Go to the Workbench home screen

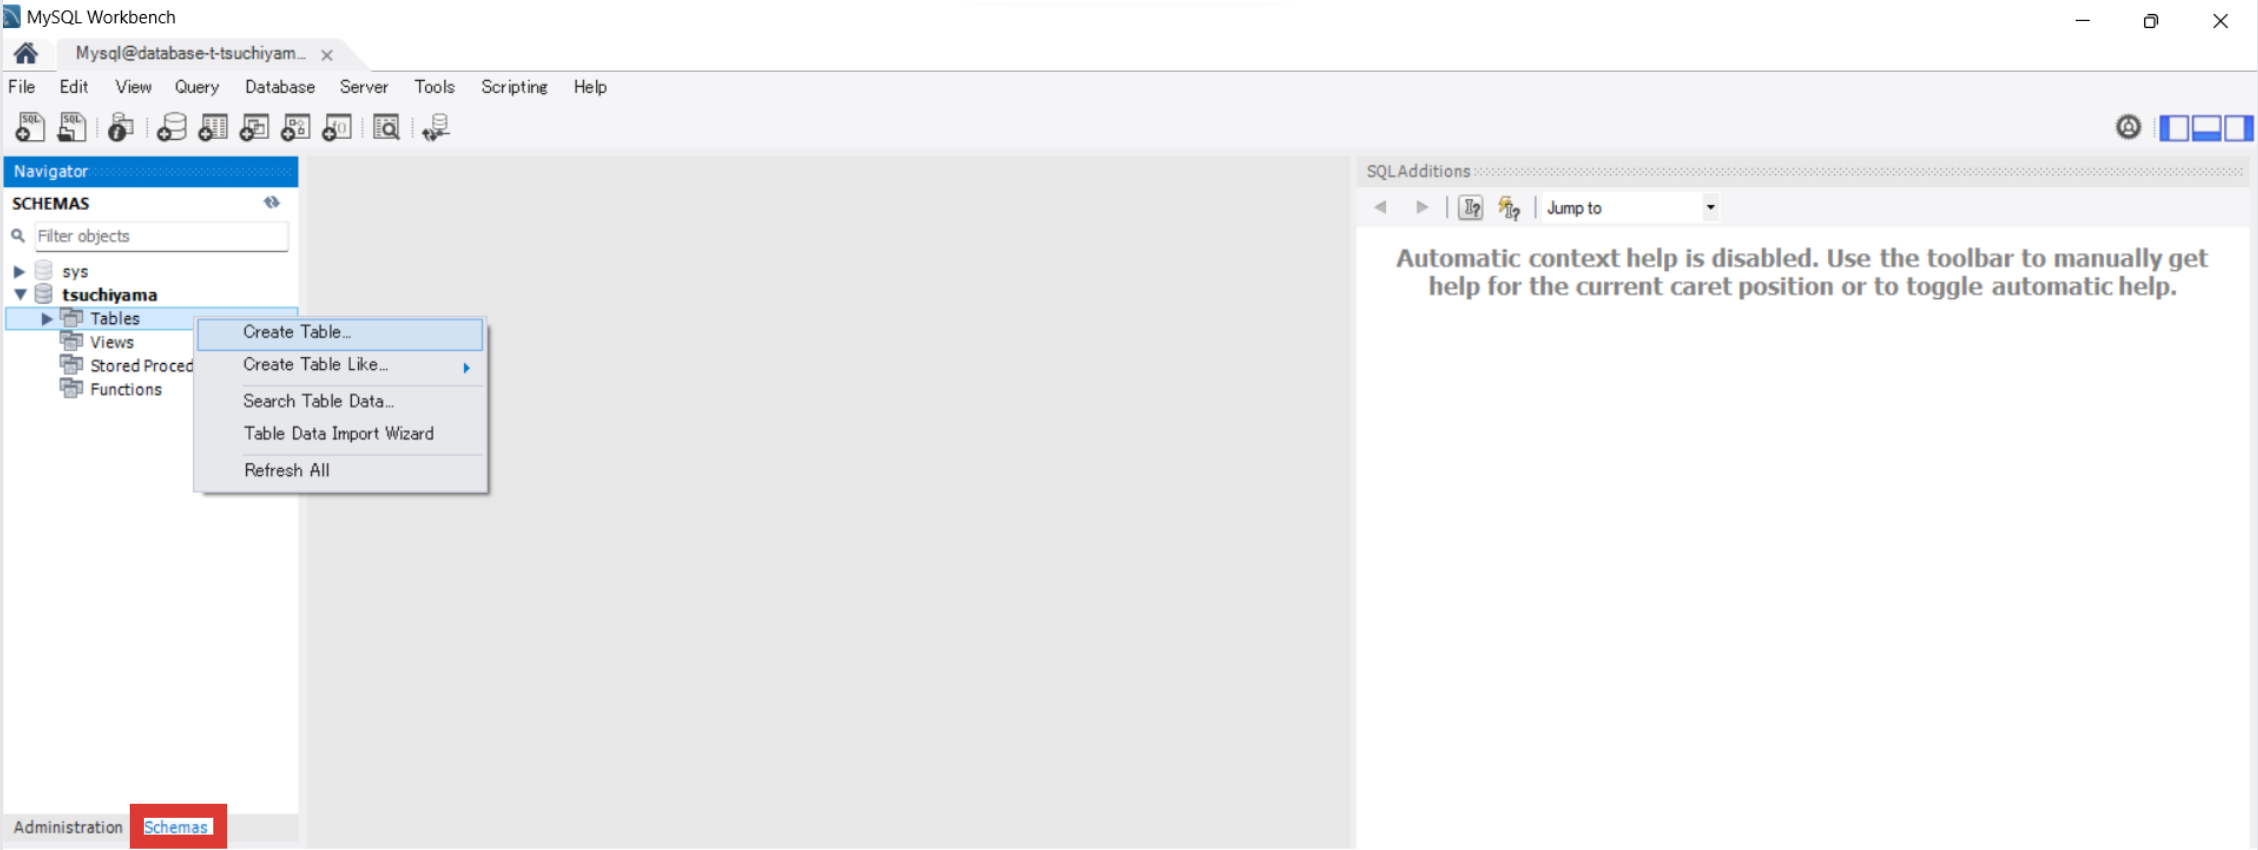pos(26,53)
